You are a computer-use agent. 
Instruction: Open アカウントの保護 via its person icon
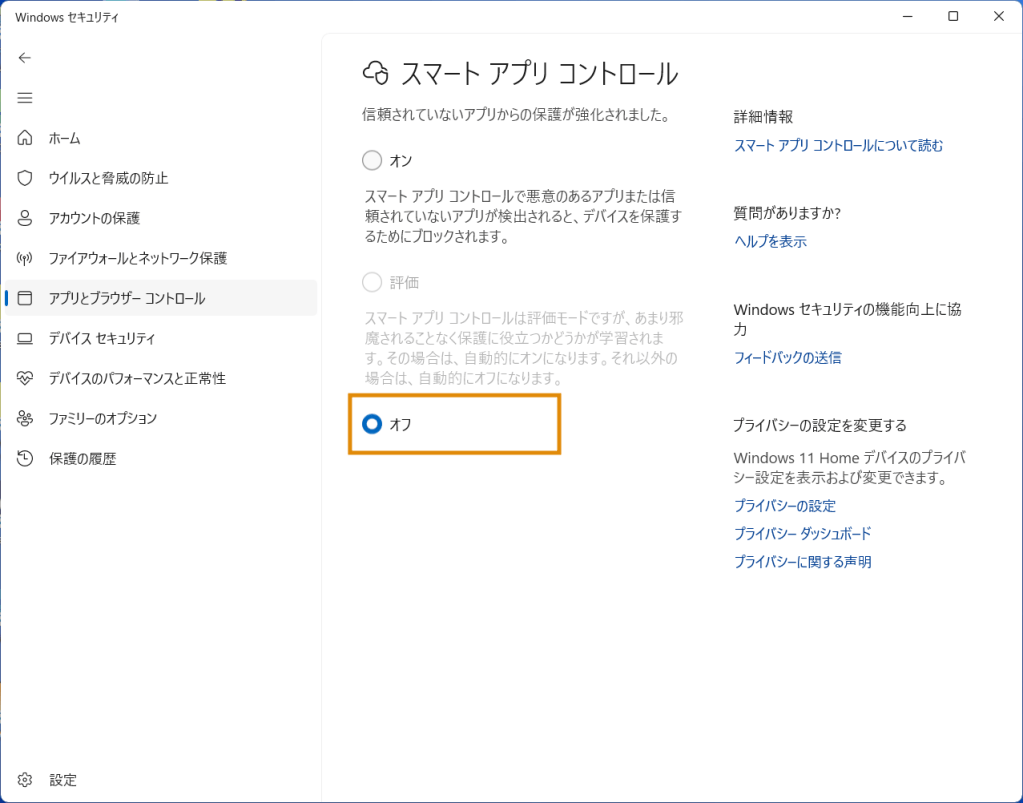pos(24,218)
